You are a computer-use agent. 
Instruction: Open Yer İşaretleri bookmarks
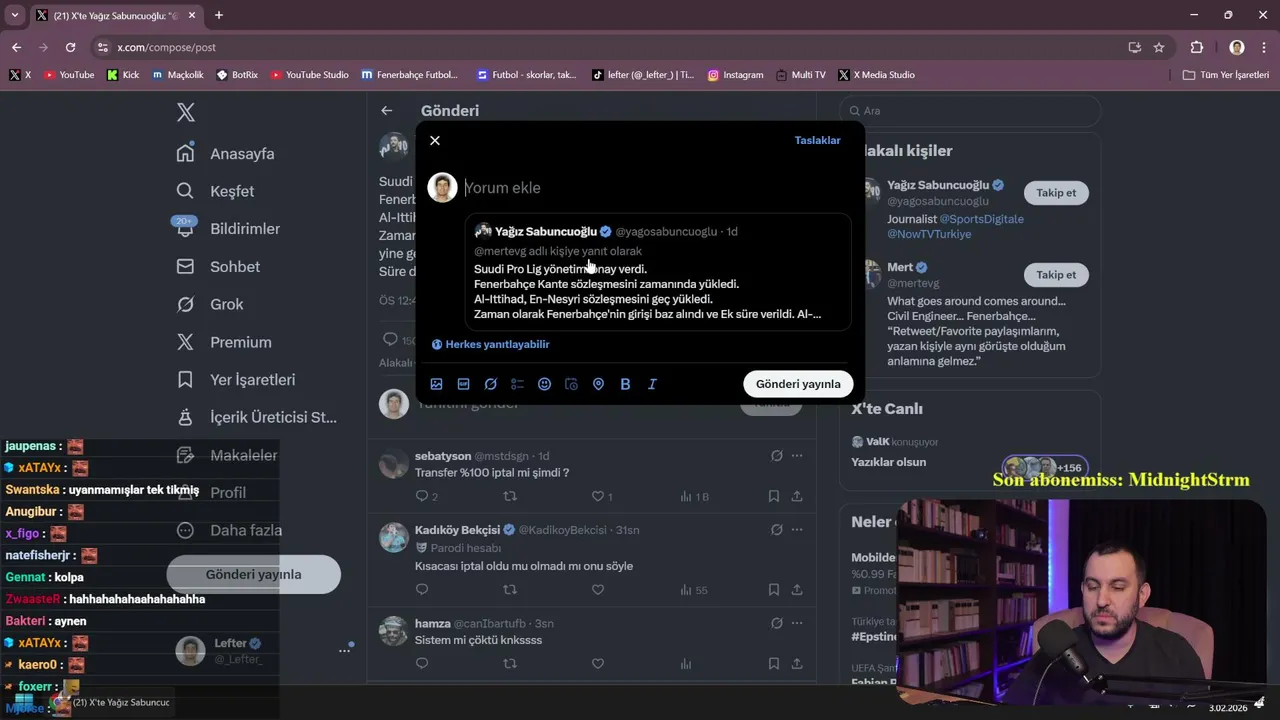[x=236, y=380]
